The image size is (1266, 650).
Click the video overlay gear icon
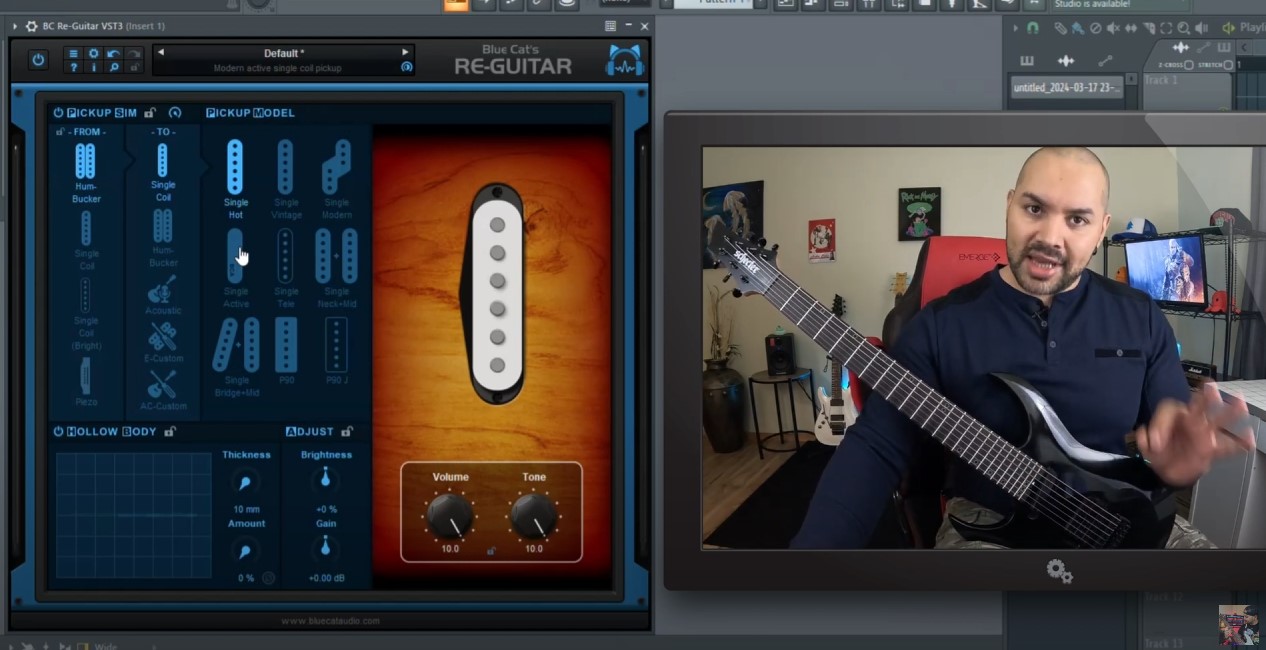pos(1060,571)
